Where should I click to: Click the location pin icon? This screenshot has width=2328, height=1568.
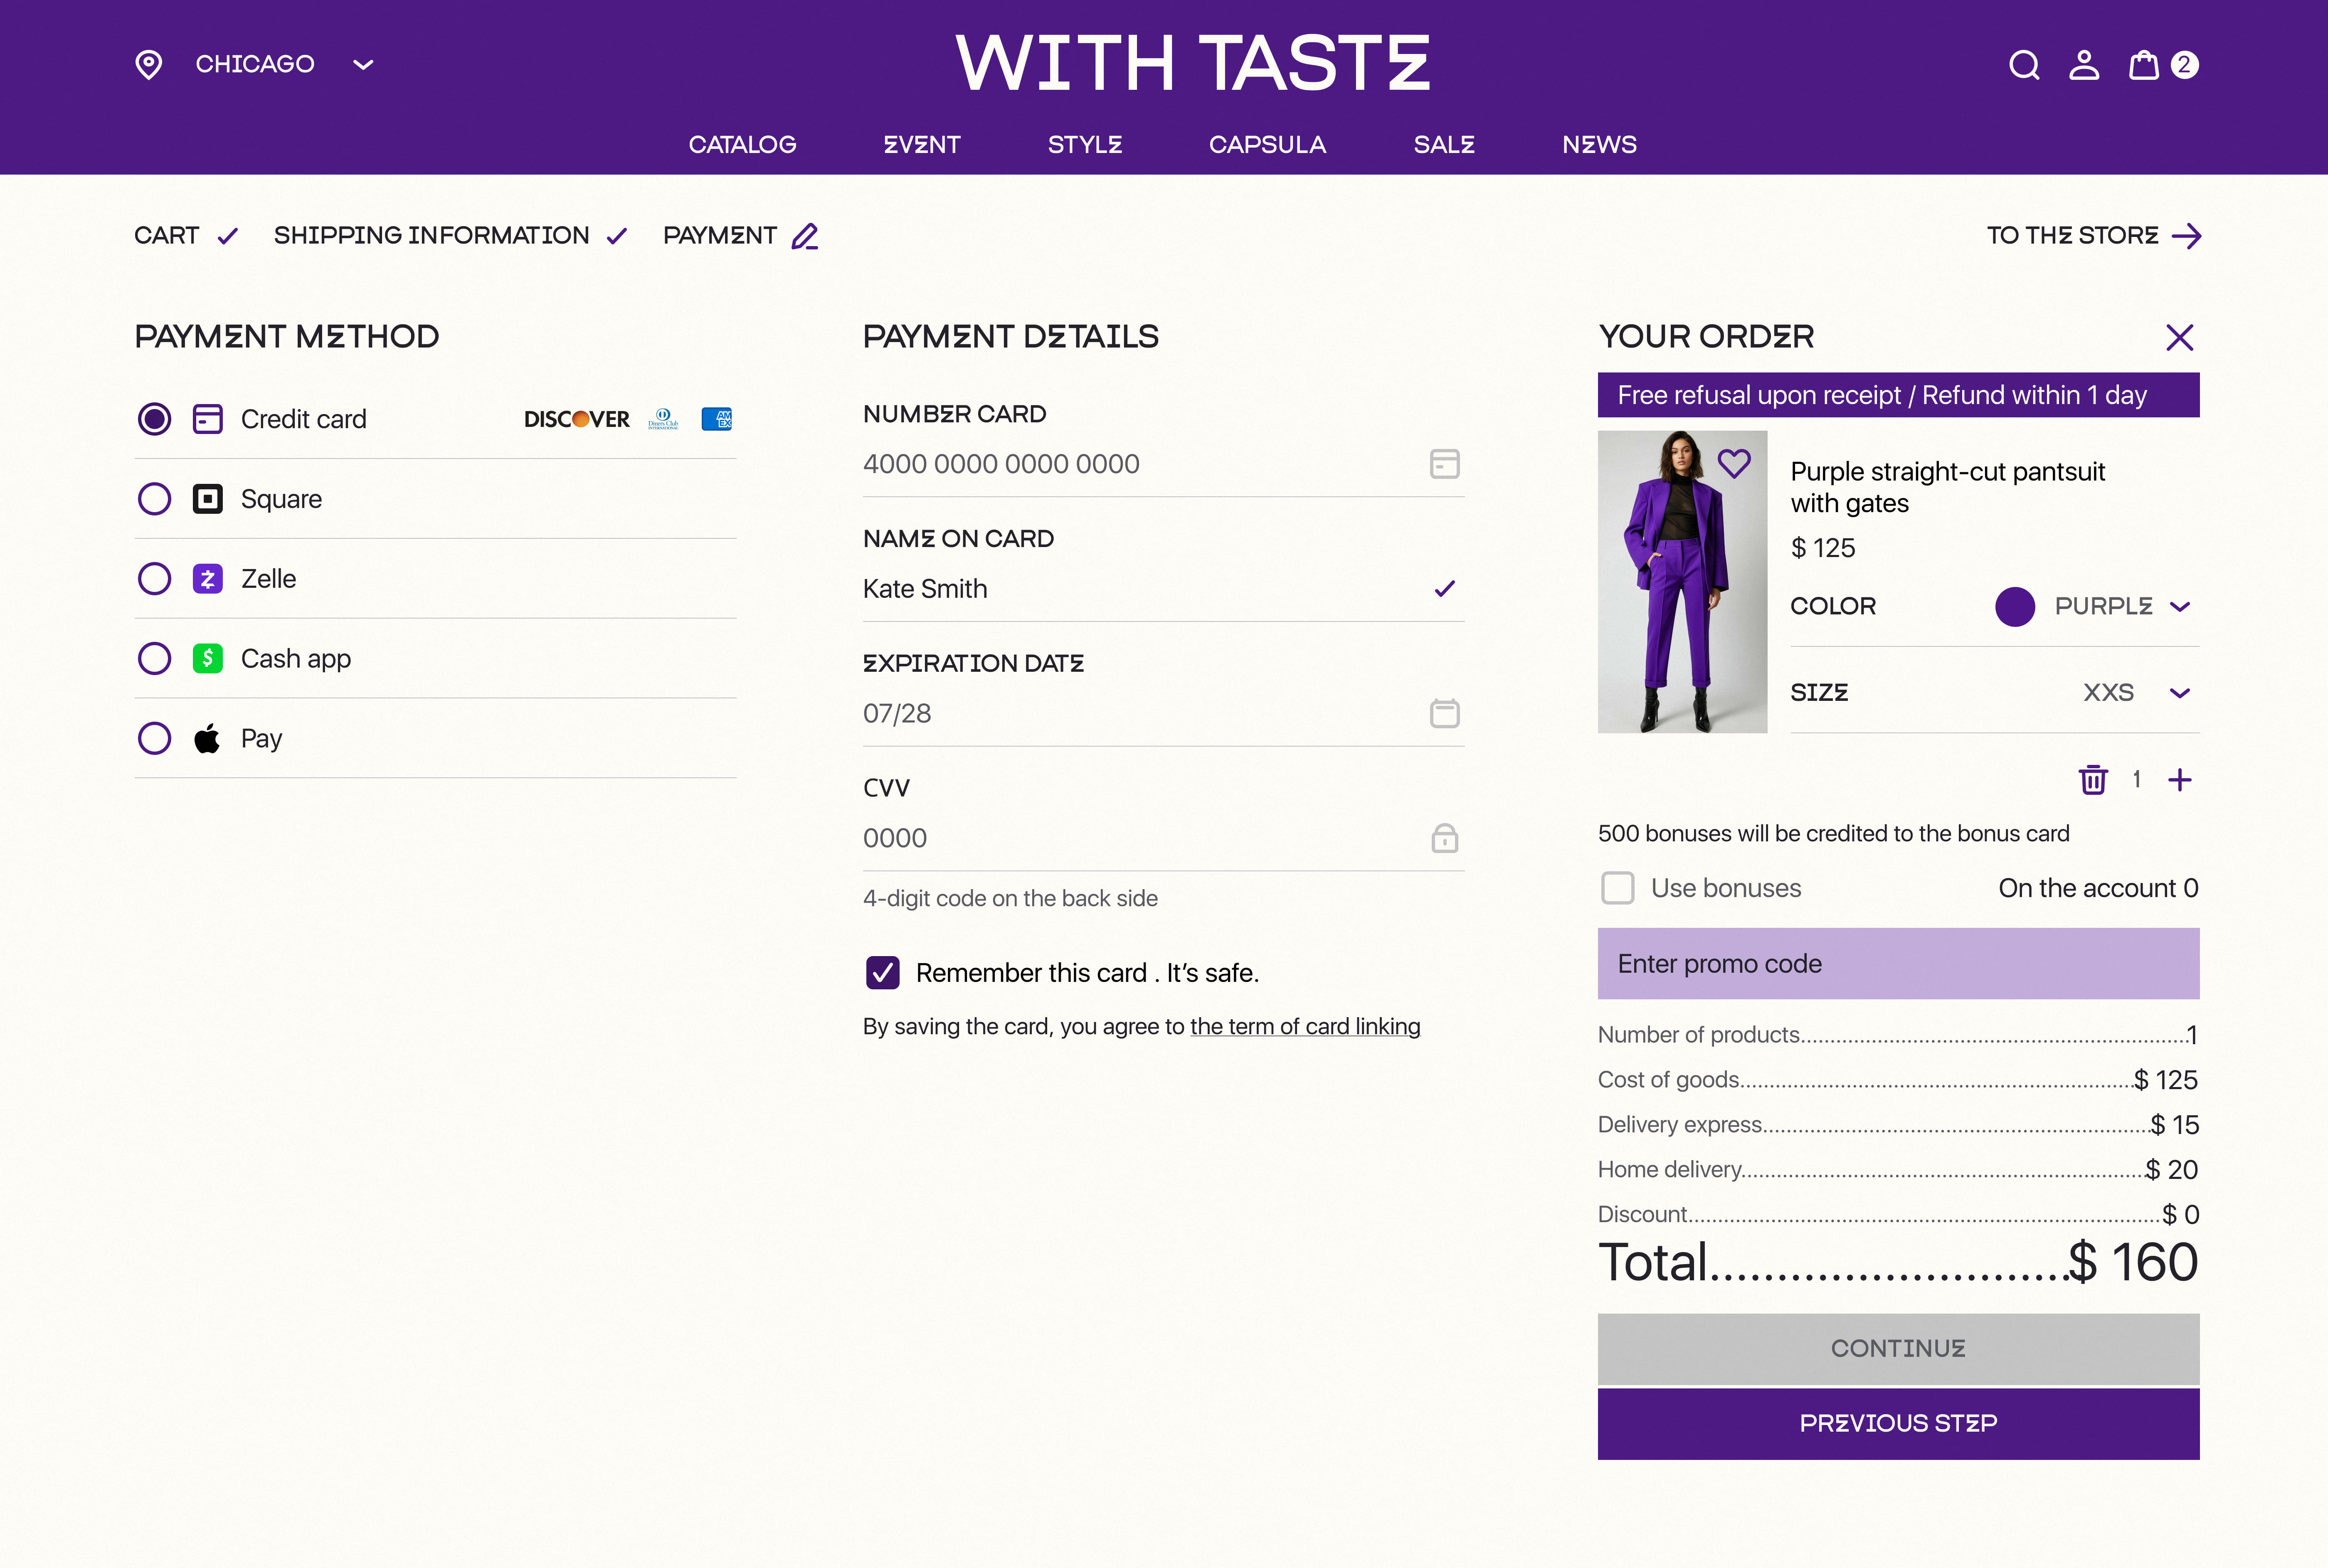pyautogui.click(x=149, y=65)
